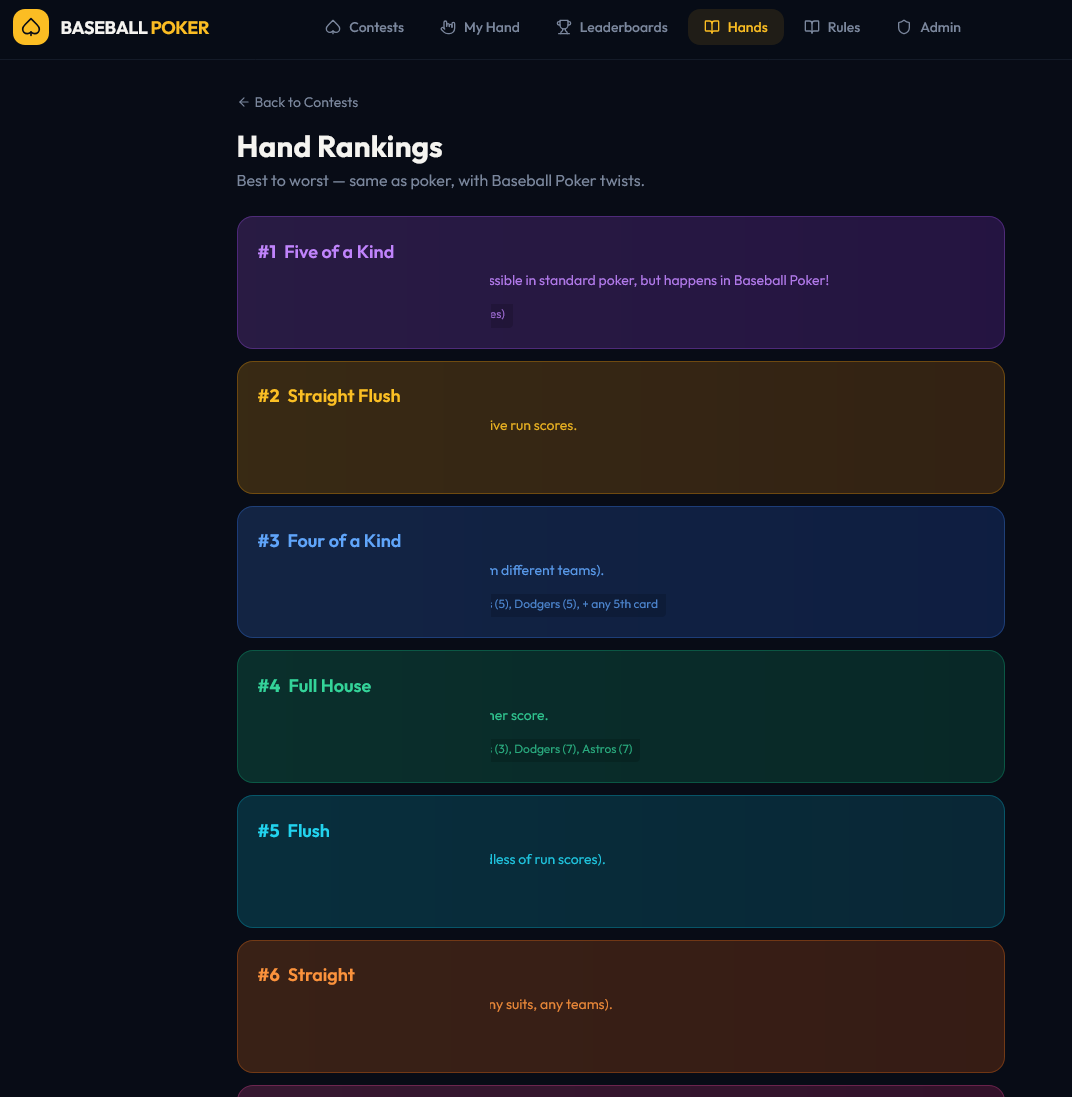Click the Four of a Kind example chip
Viewport: 1072px width, 1097px height.
[577, 604]
